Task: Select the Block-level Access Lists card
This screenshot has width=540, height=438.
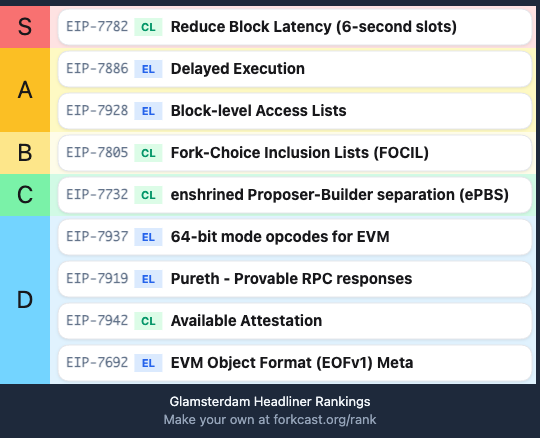Action: pos(295,111)
